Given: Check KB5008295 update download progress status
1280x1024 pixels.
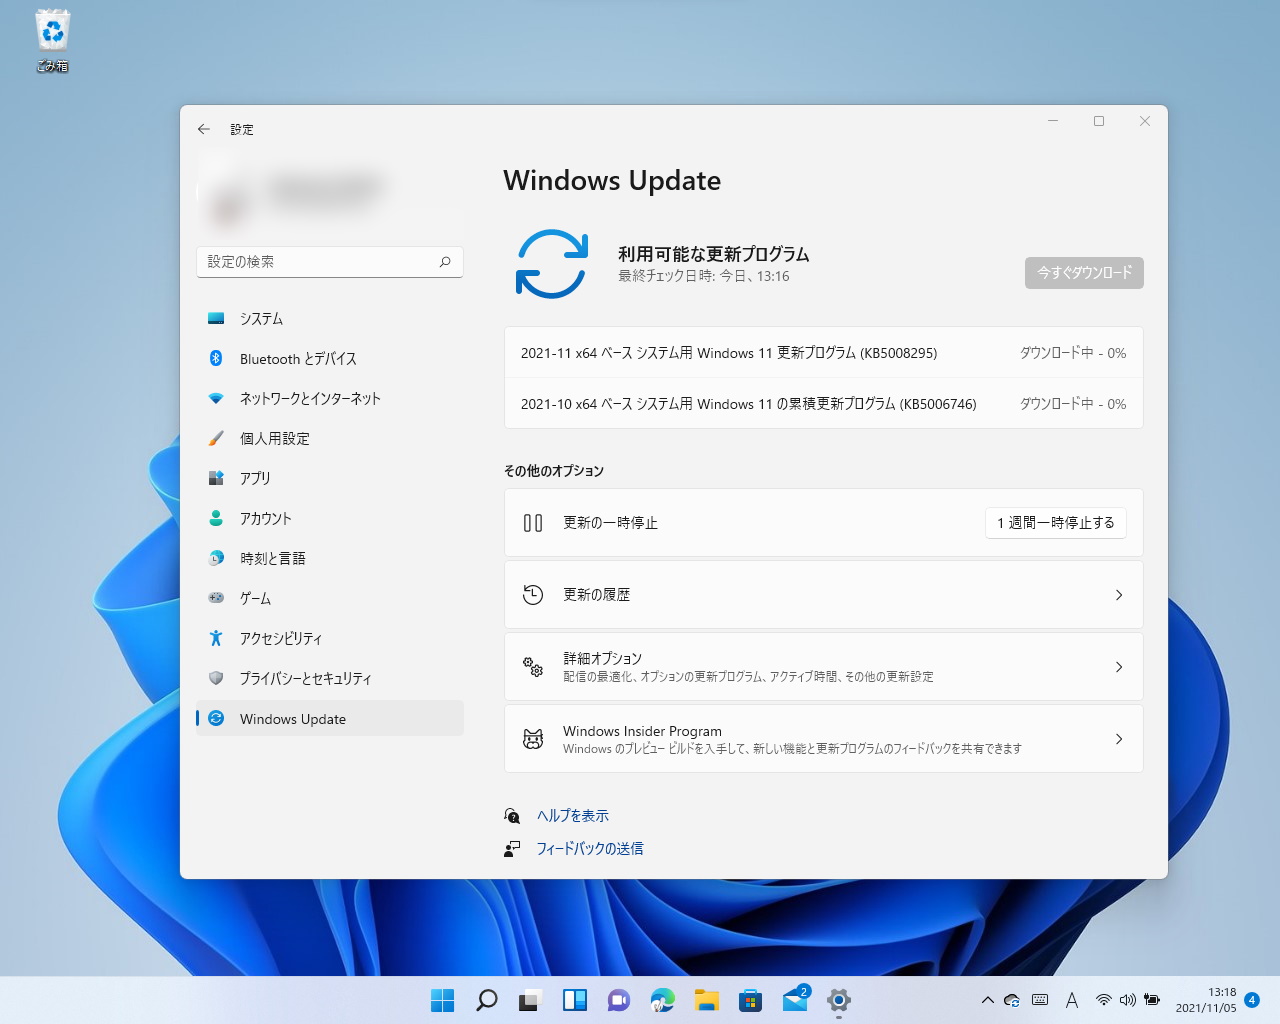Looking at the screenshot, I should (x=1072, y=352).
